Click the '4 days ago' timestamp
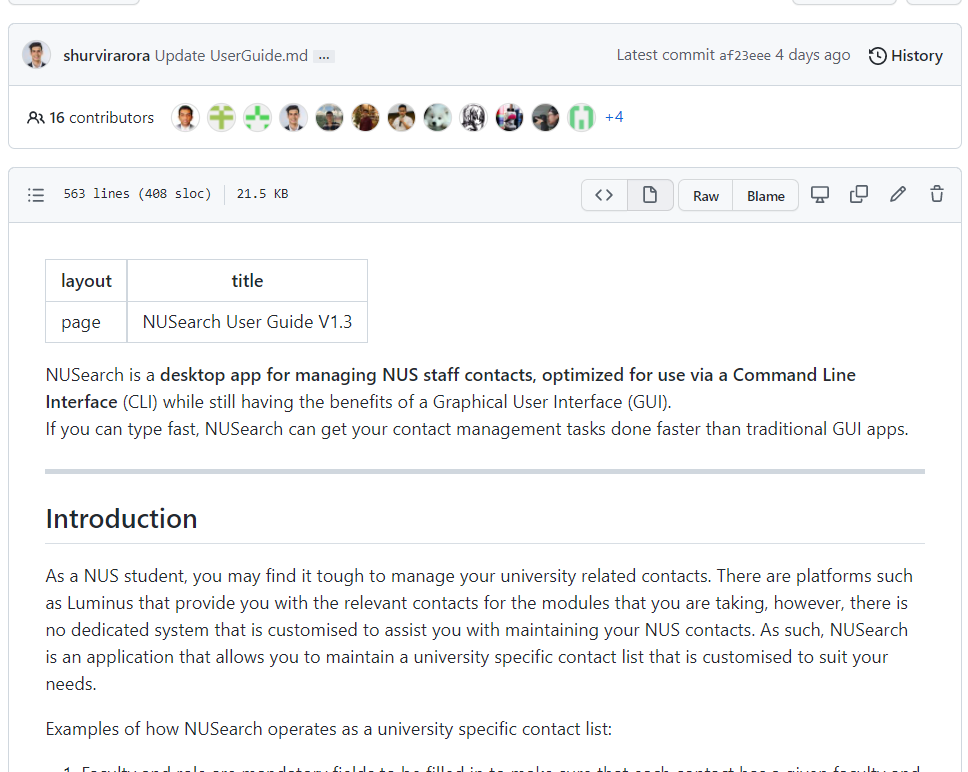The width and height of the screenshot is (968, 772). point(812,56)
